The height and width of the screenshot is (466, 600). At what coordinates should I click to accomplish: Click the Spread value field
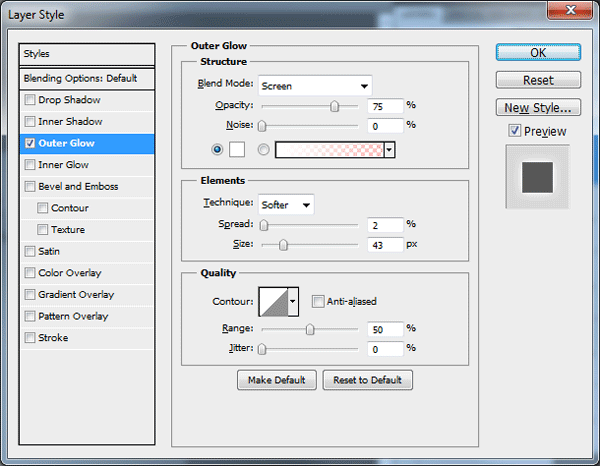pyautogui.click(x=385, y=225)
